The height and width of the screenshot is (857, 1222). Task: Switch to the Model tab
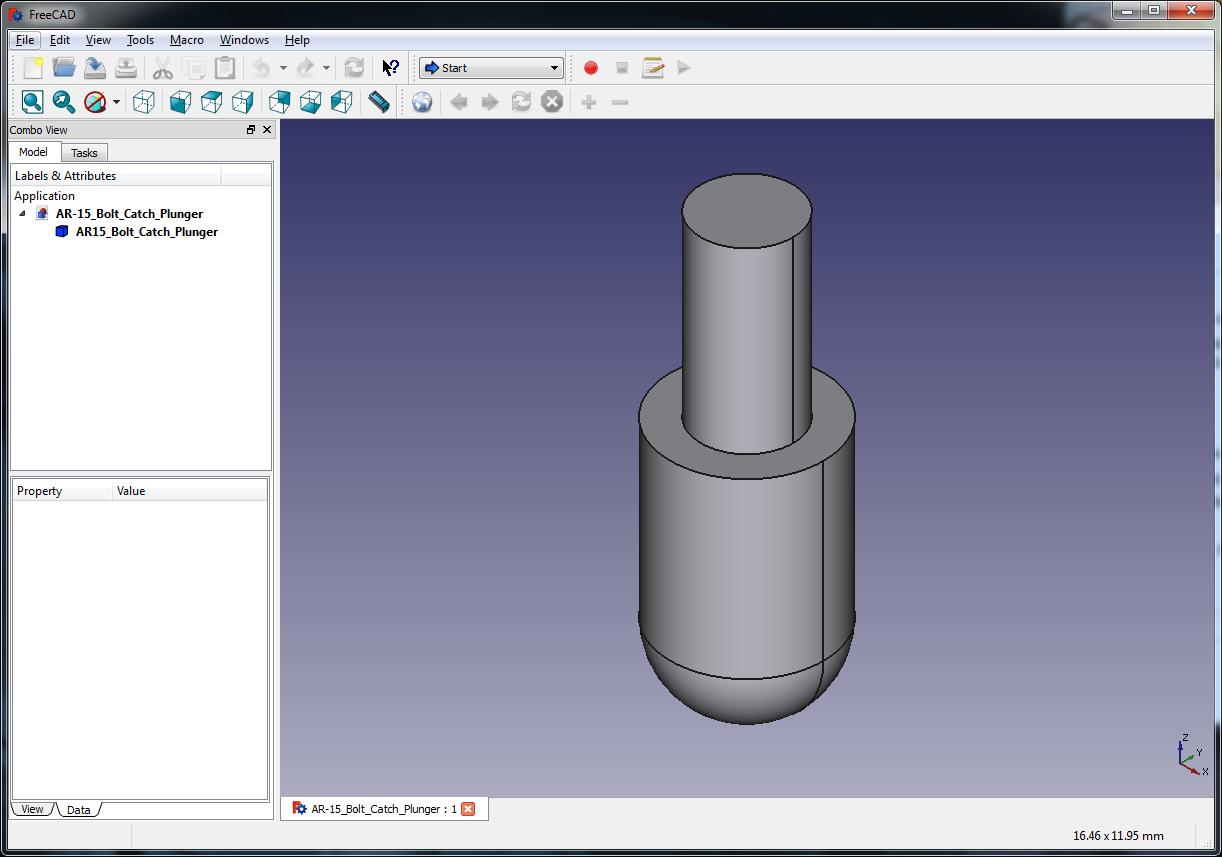[34, 152]
